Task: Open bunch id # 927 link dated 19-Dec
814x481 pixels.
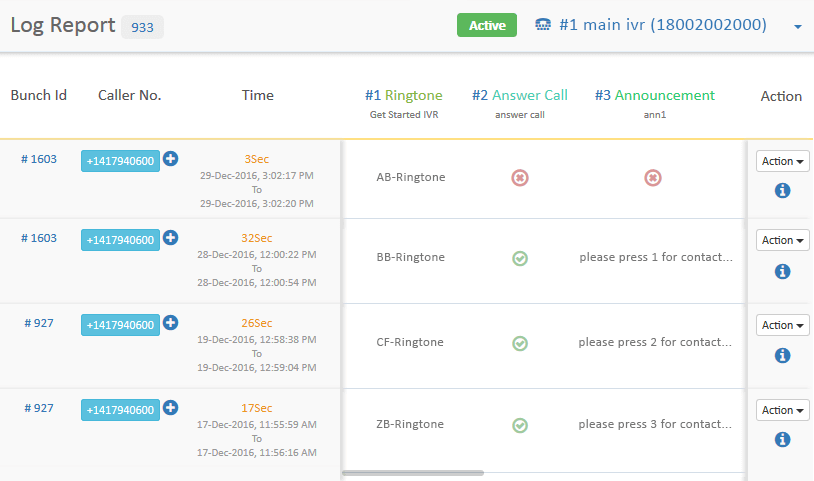Action: click(x=39, y=323)
